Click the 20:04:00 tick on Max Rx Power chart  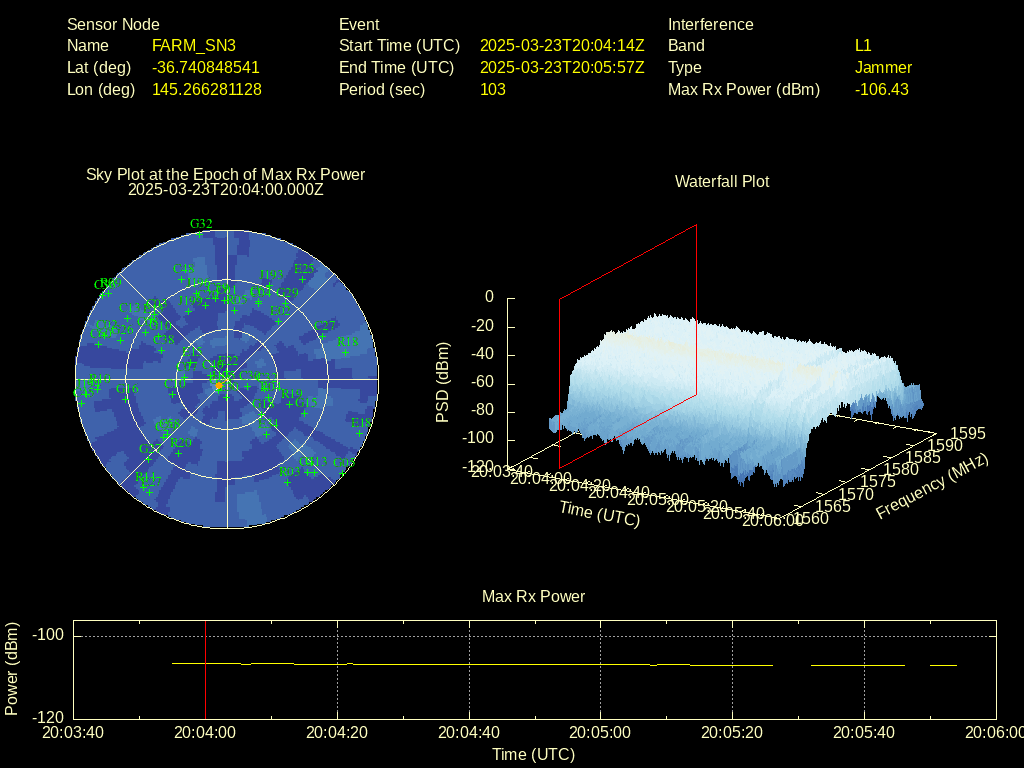tap(205, 732)
